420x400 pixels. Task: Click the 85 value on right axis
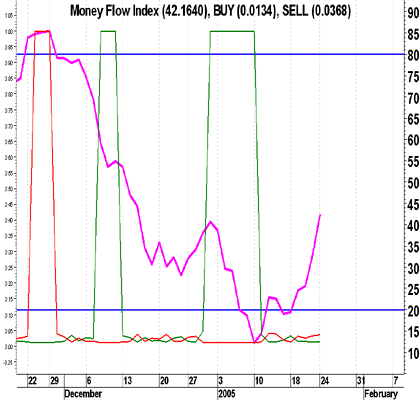413,34
